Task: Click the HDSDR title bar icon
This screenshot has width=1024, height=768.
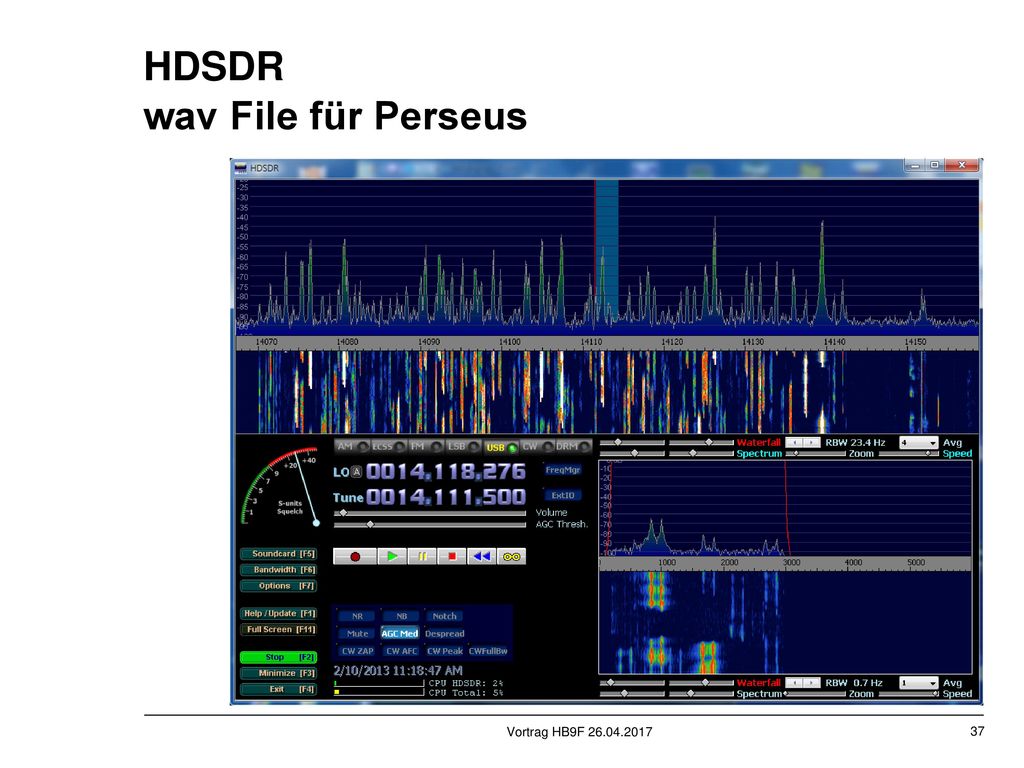Action: (x=241, y=168)
